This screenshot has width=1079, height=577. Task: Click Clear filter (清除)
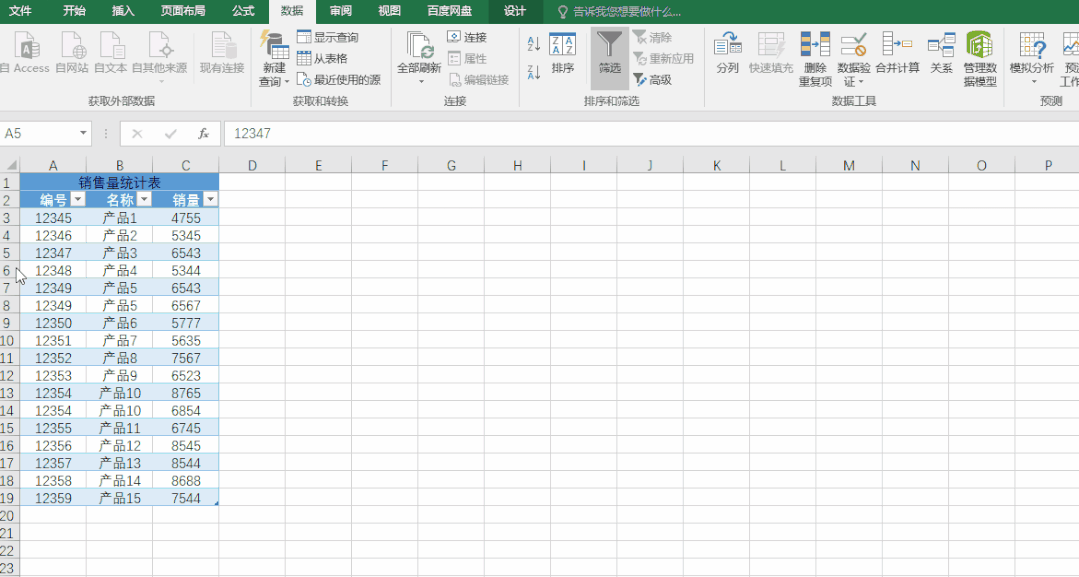(652, 37)
